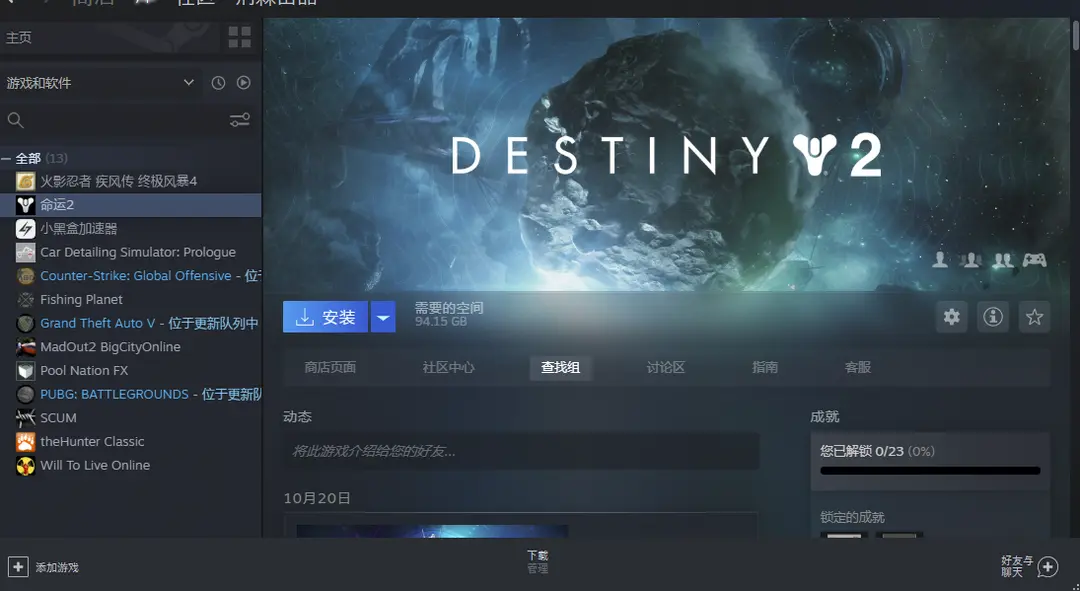Click the Fishing Planet icon
Screen dimensions: 1080x591
coord(25,300)
